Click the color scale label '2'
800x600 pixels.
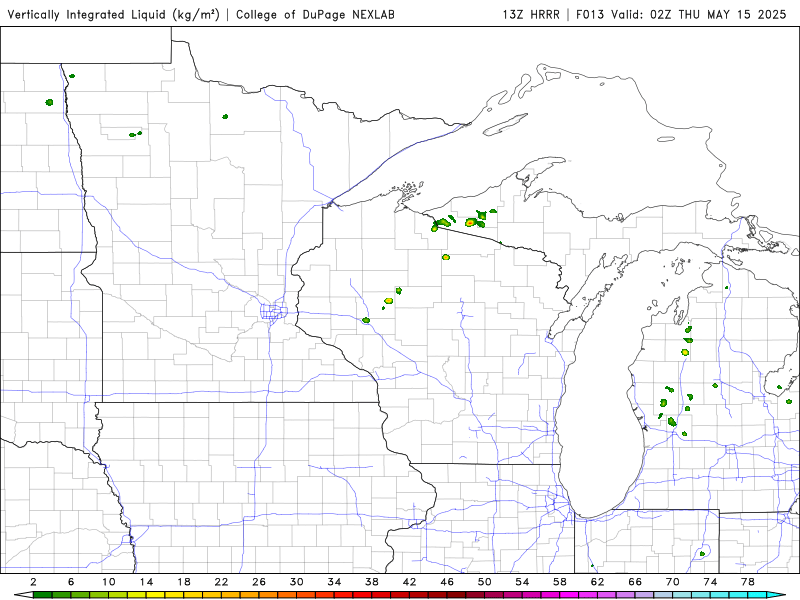coord(34,582)
